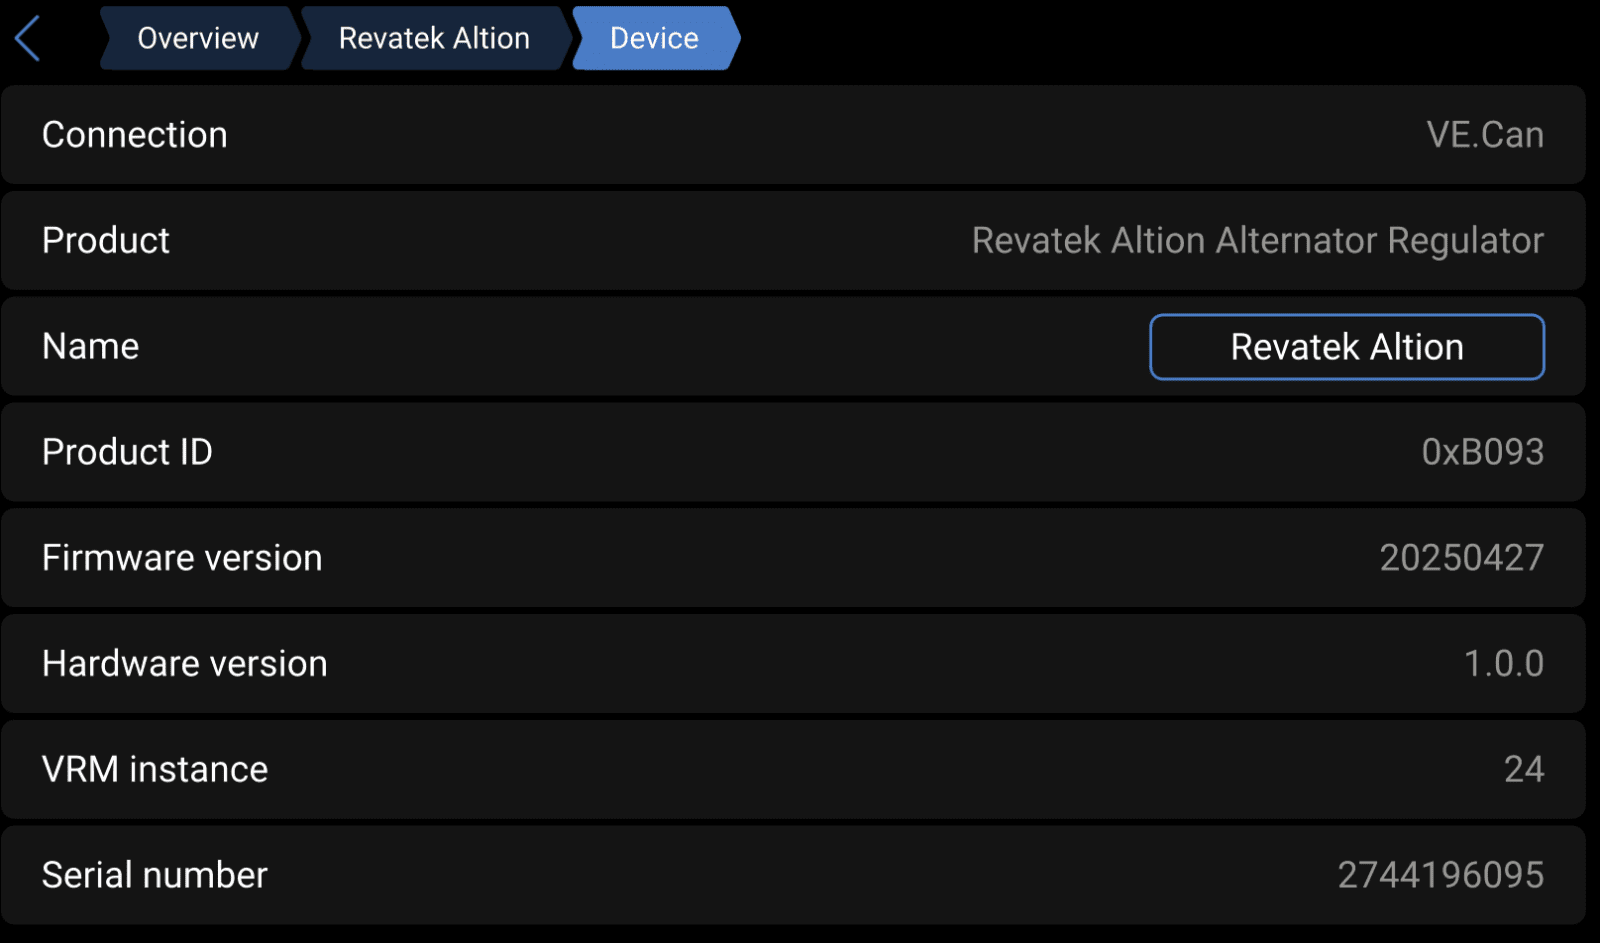The width and height of the screenshot is (1600, 943).
Task: Select the Name row label
Action: point(91,347)
